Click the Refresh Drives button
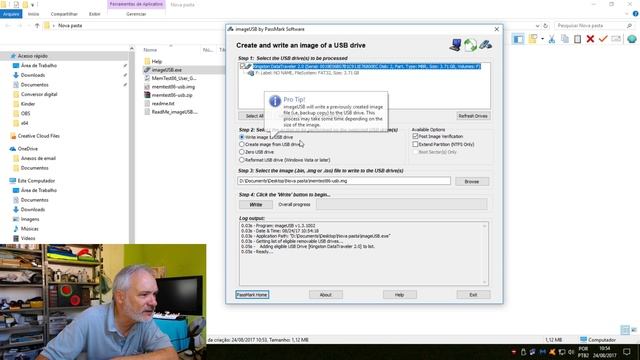The image size is (640, 360). (473, 116)
